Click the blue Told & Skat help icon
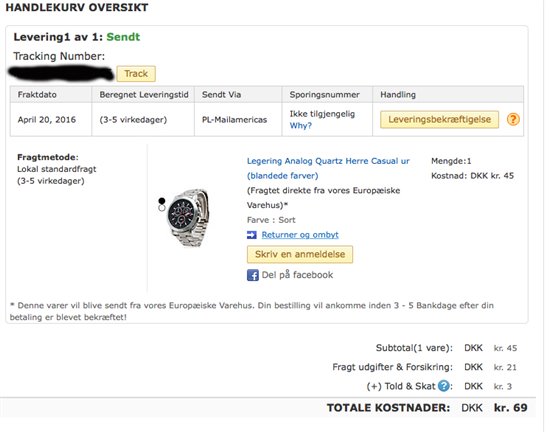Screen dimensions: 549x432 pos(444,386)
